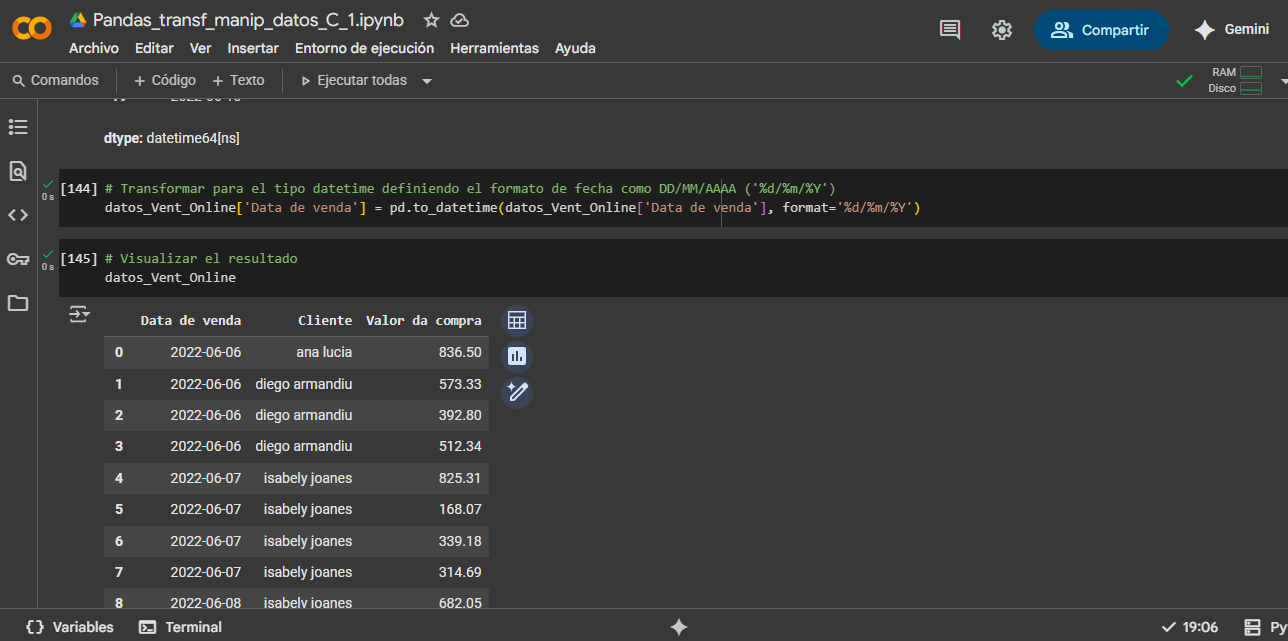The height and width of the screenshot is (641, 1288).
Task: Click row index 0 in the table
Action: click(119, 352)
